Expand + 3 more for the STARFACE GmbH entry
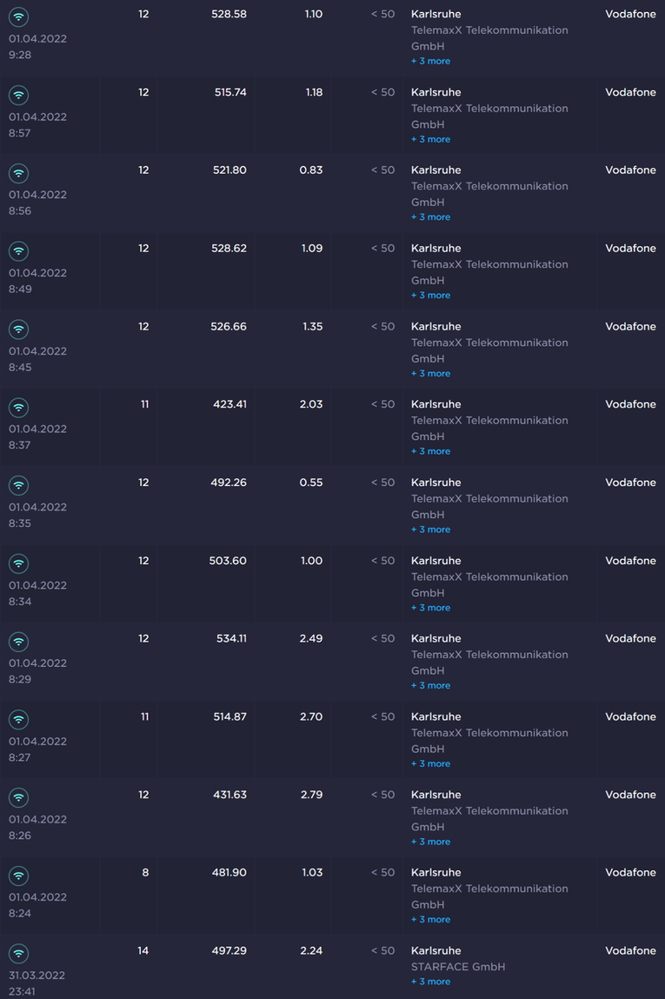 tap(430, 981)
